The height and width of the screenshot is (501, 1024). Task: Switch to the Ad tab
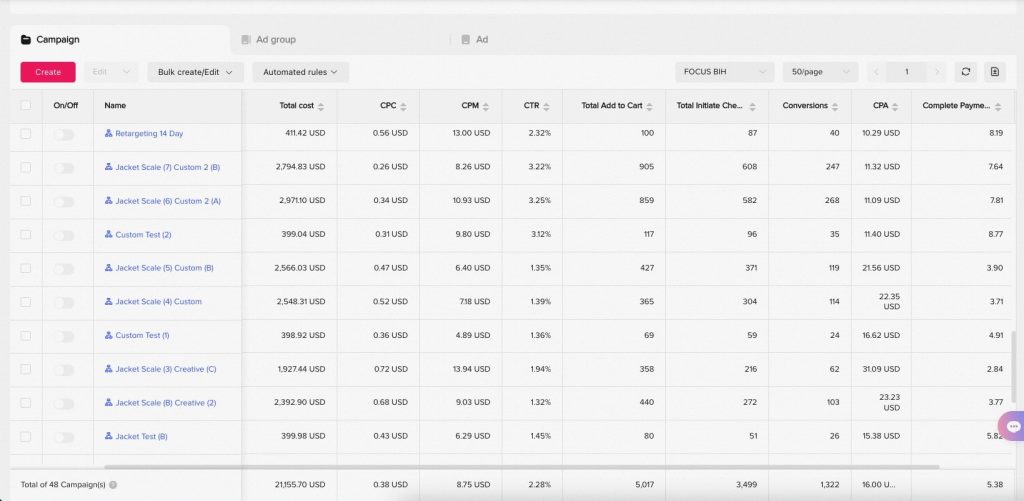point(481,40)
